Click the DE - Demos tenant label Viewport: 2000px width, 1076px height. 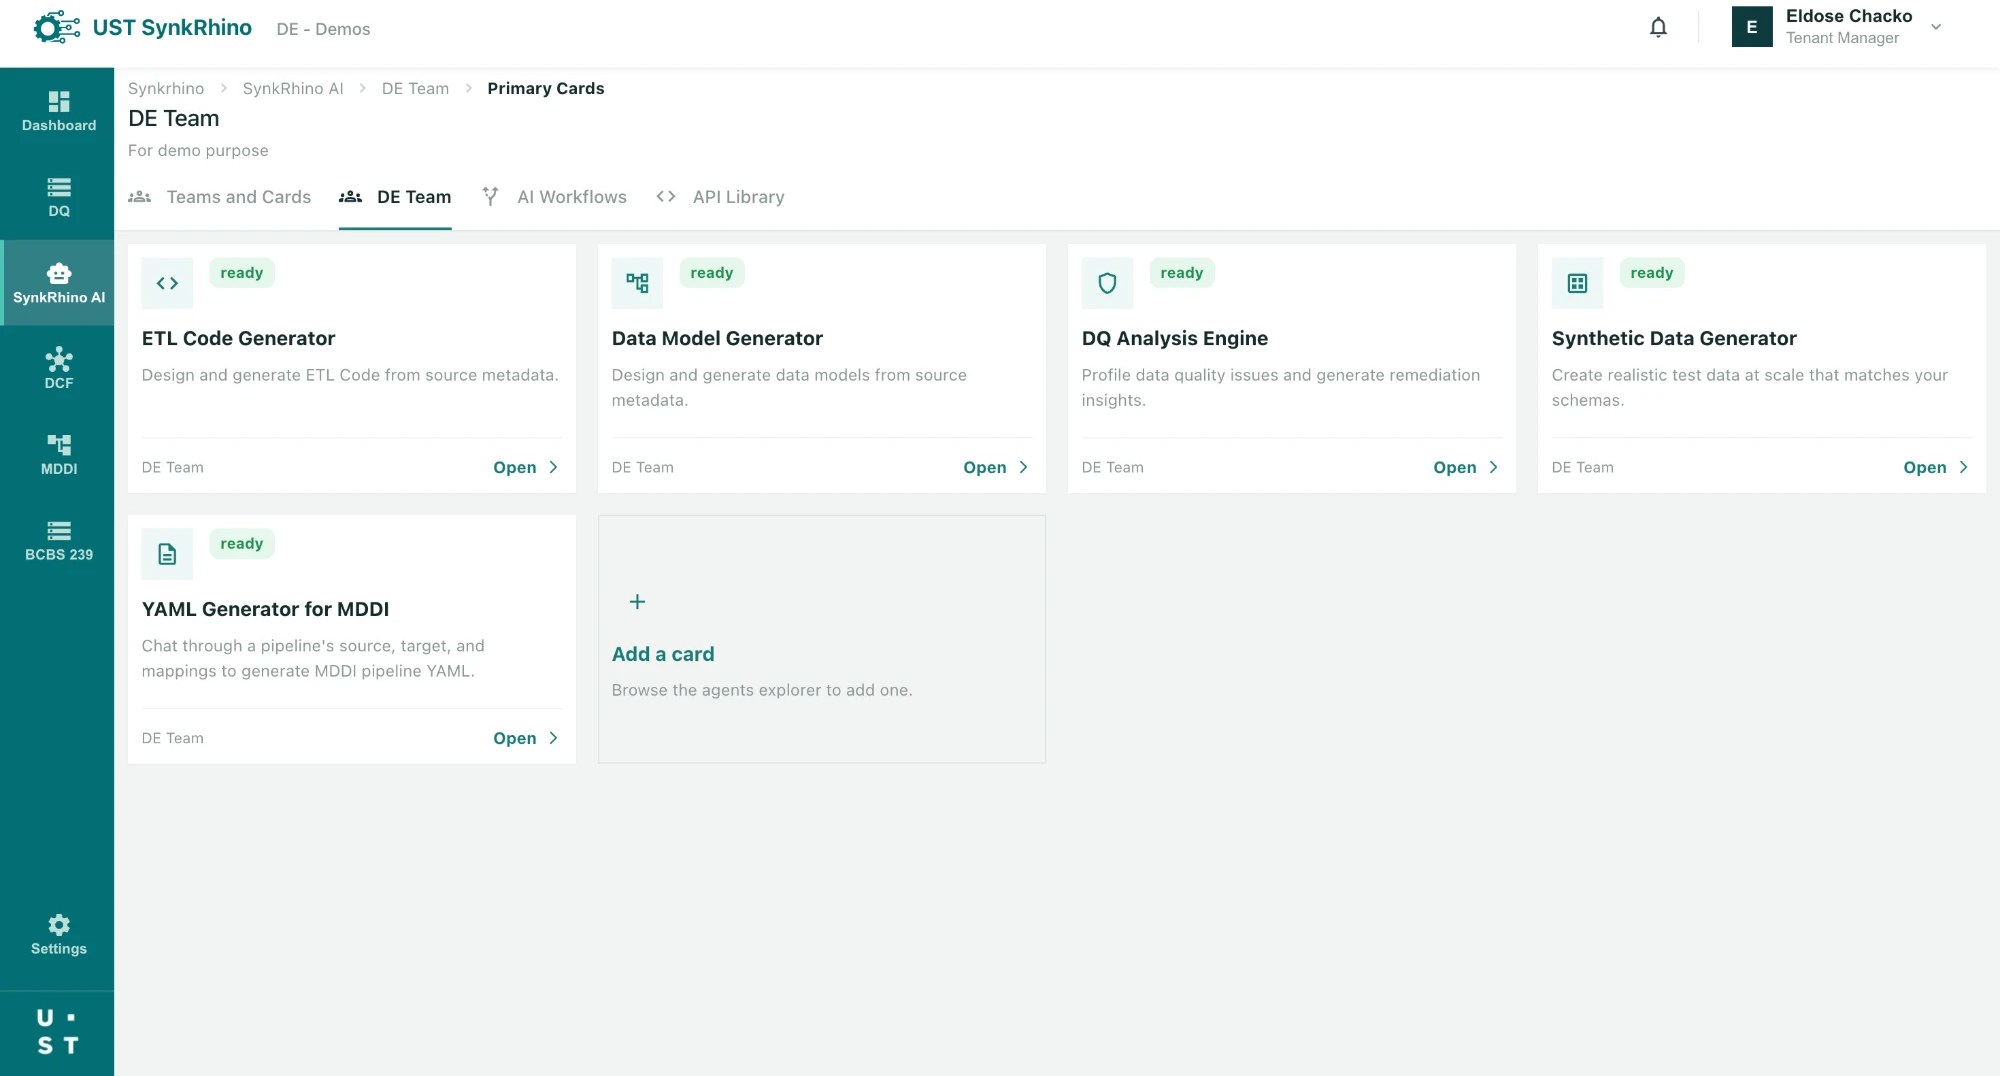[323, 29]
